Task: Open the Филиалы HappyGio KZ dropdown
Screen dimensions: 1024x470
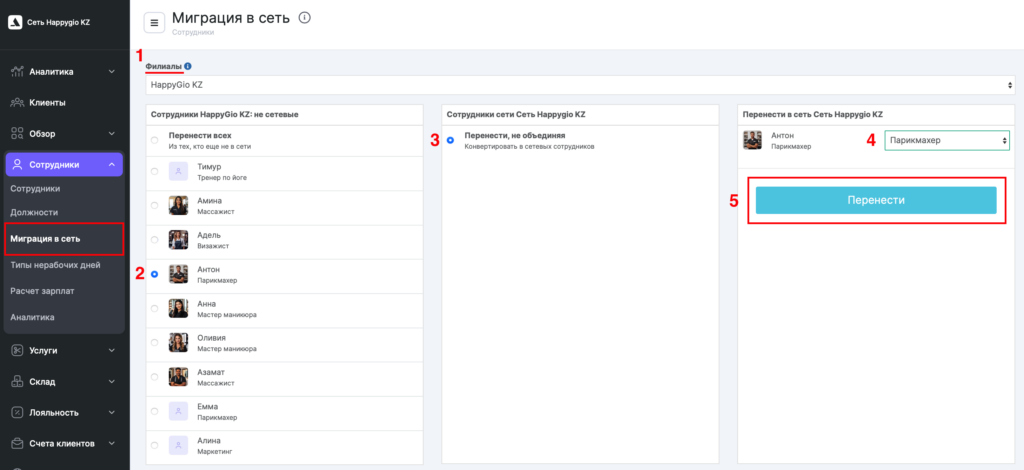Action: point(580,86)
